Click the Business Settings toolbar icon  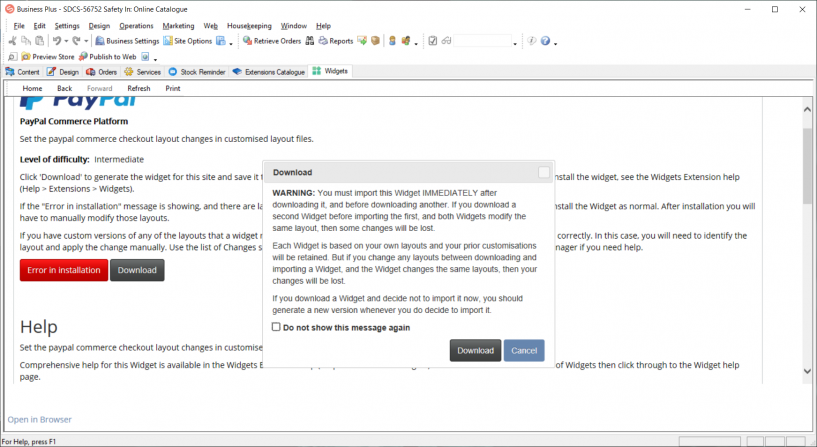pos(101,41)
